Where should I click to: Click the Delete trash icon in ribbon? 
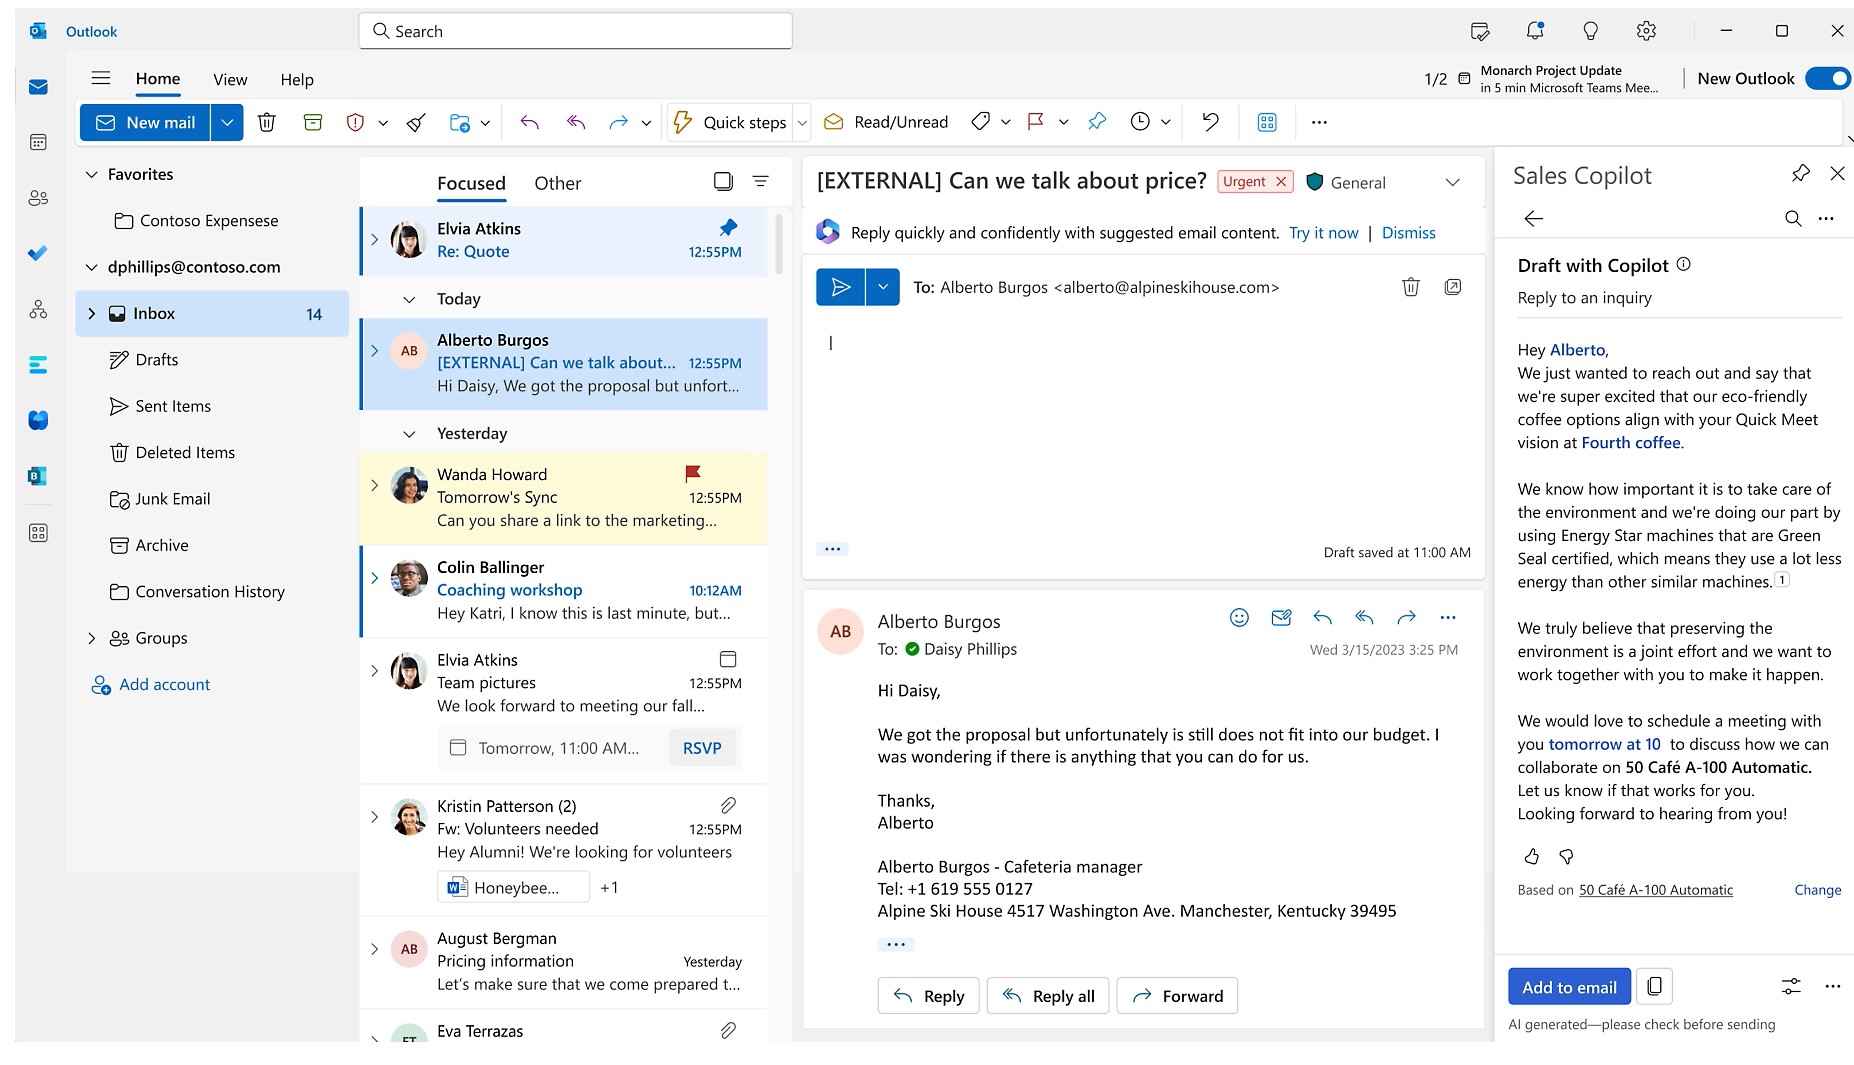click(267, 122)
